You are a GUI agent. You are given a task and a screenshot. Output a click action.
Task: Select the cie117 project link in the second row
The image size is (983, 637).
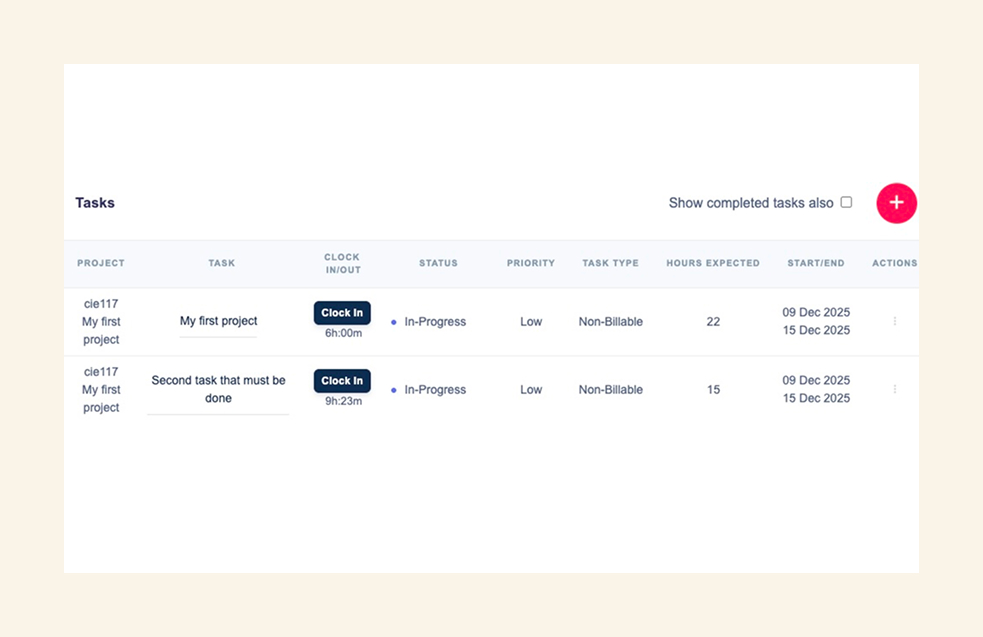point(100,371)
